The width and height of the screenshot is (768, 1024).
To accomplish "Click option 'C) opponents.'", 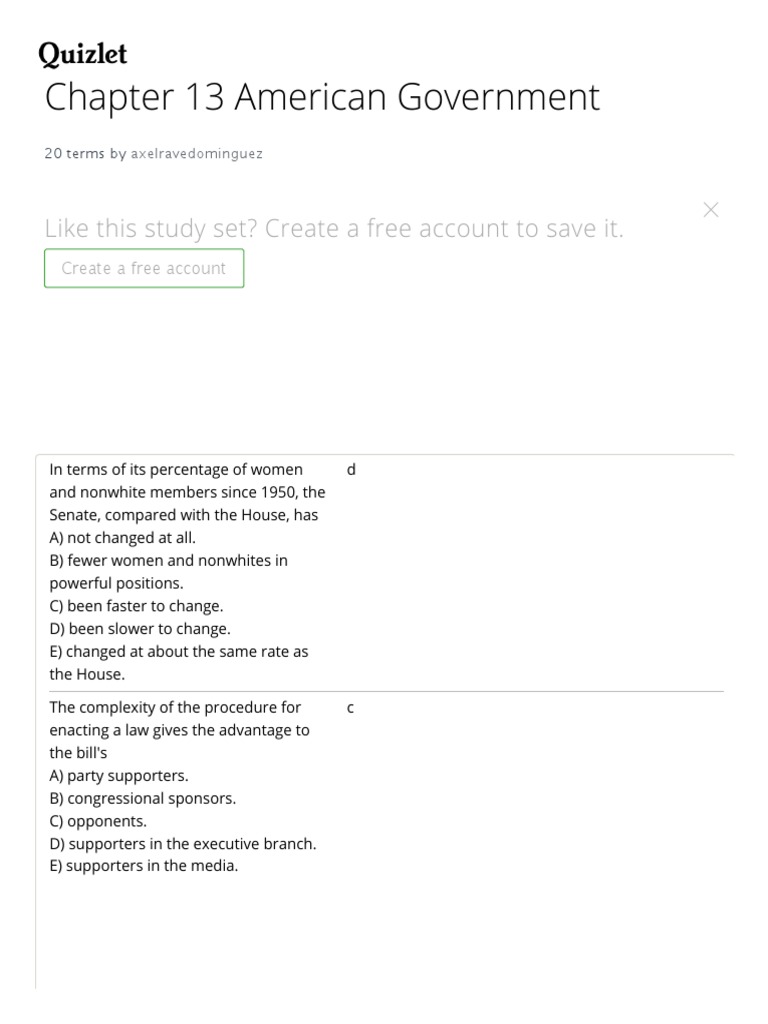I will [98, 821].
